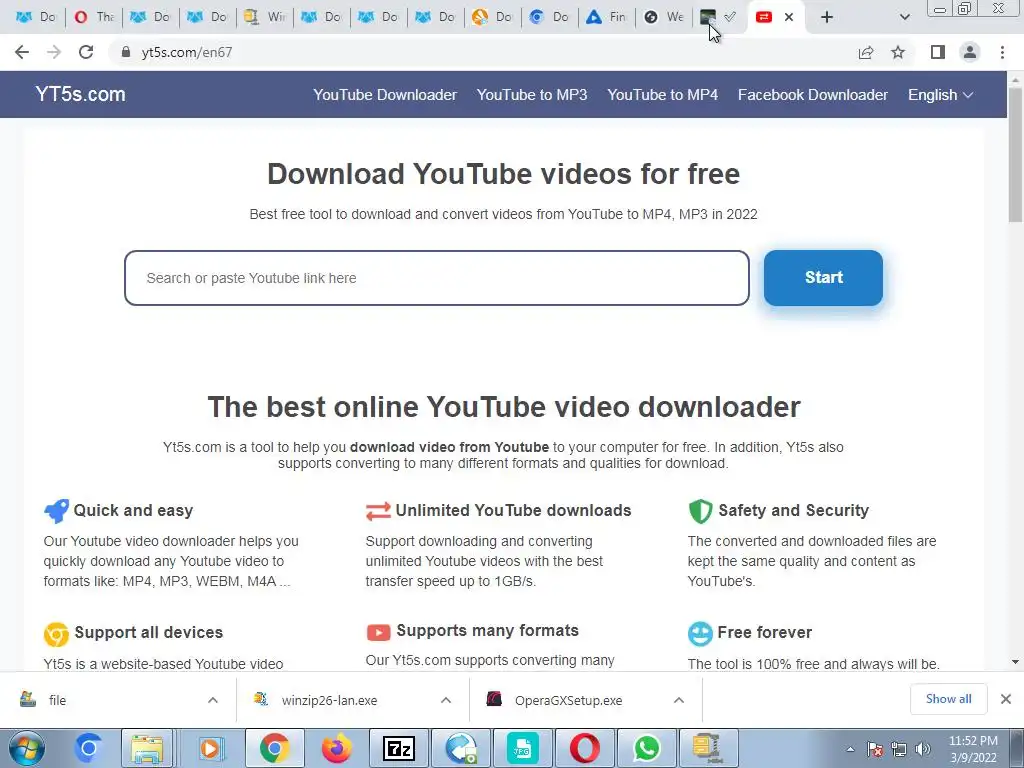This screenshot has width=1024, height=768.
Task: Click the 'Safety and Security' heading text
Action: pos(793,510)
